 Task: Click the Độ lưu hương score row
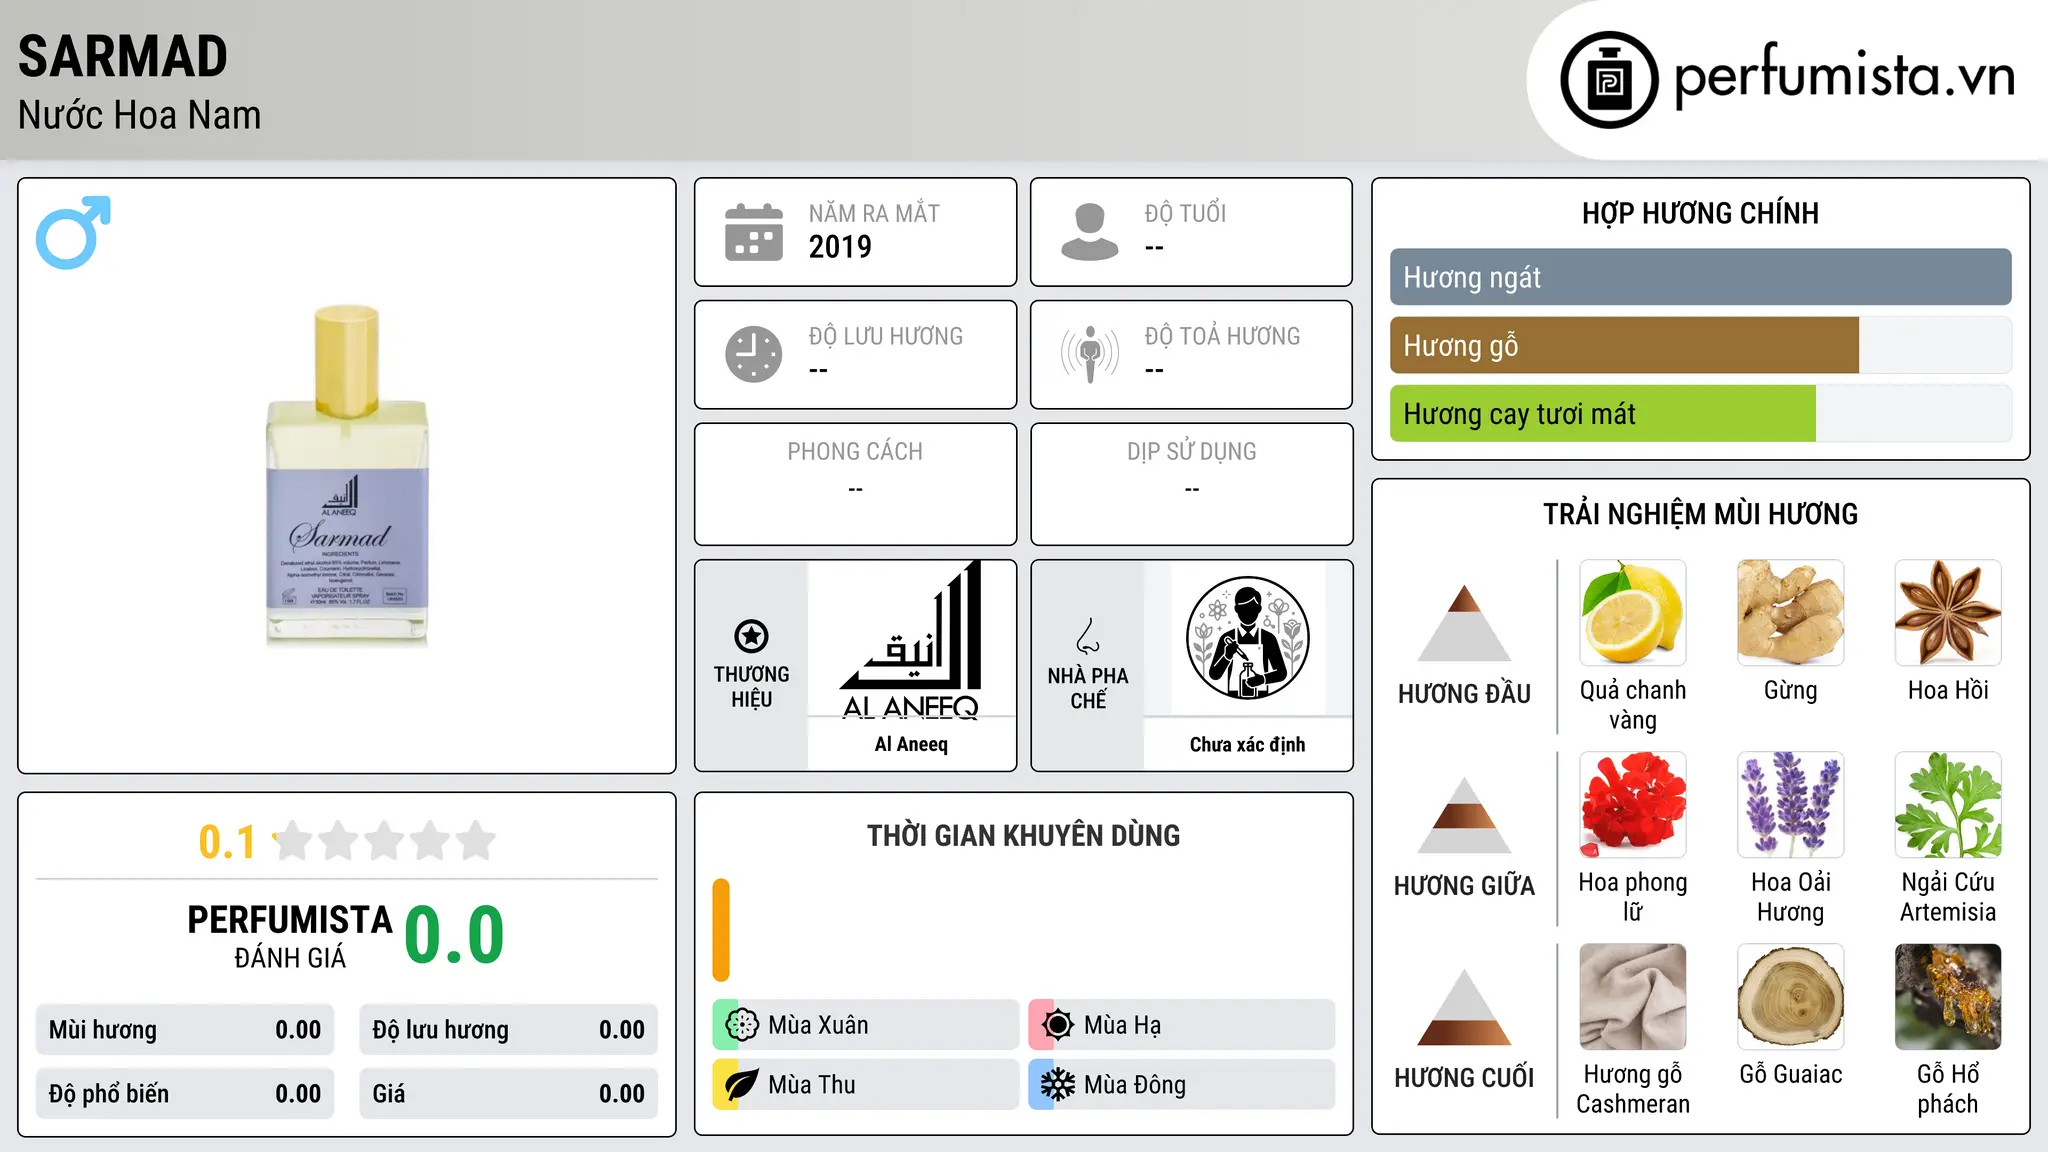pyautogui.click(x=509, y=1030)
